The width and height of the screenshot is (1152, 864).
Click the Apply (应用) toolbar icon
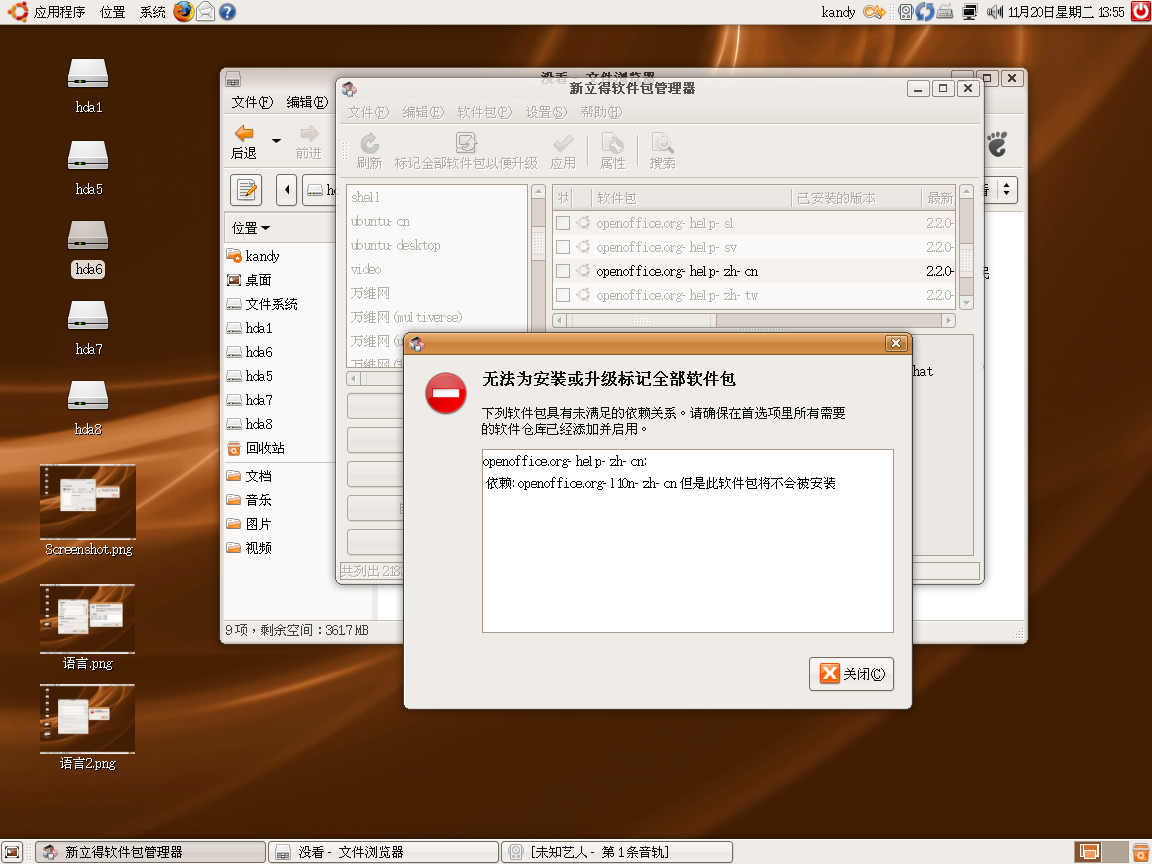[x=563, y=151]
